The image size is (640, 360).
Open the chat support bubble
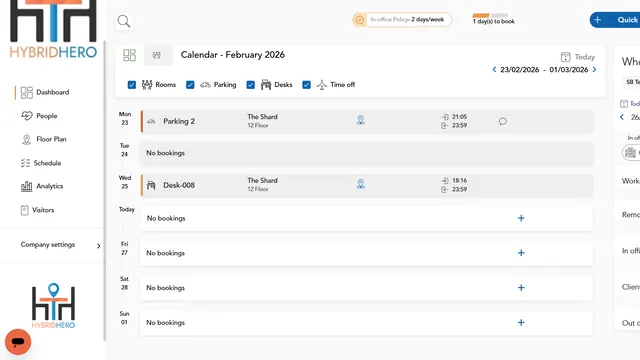pos(18,342)
